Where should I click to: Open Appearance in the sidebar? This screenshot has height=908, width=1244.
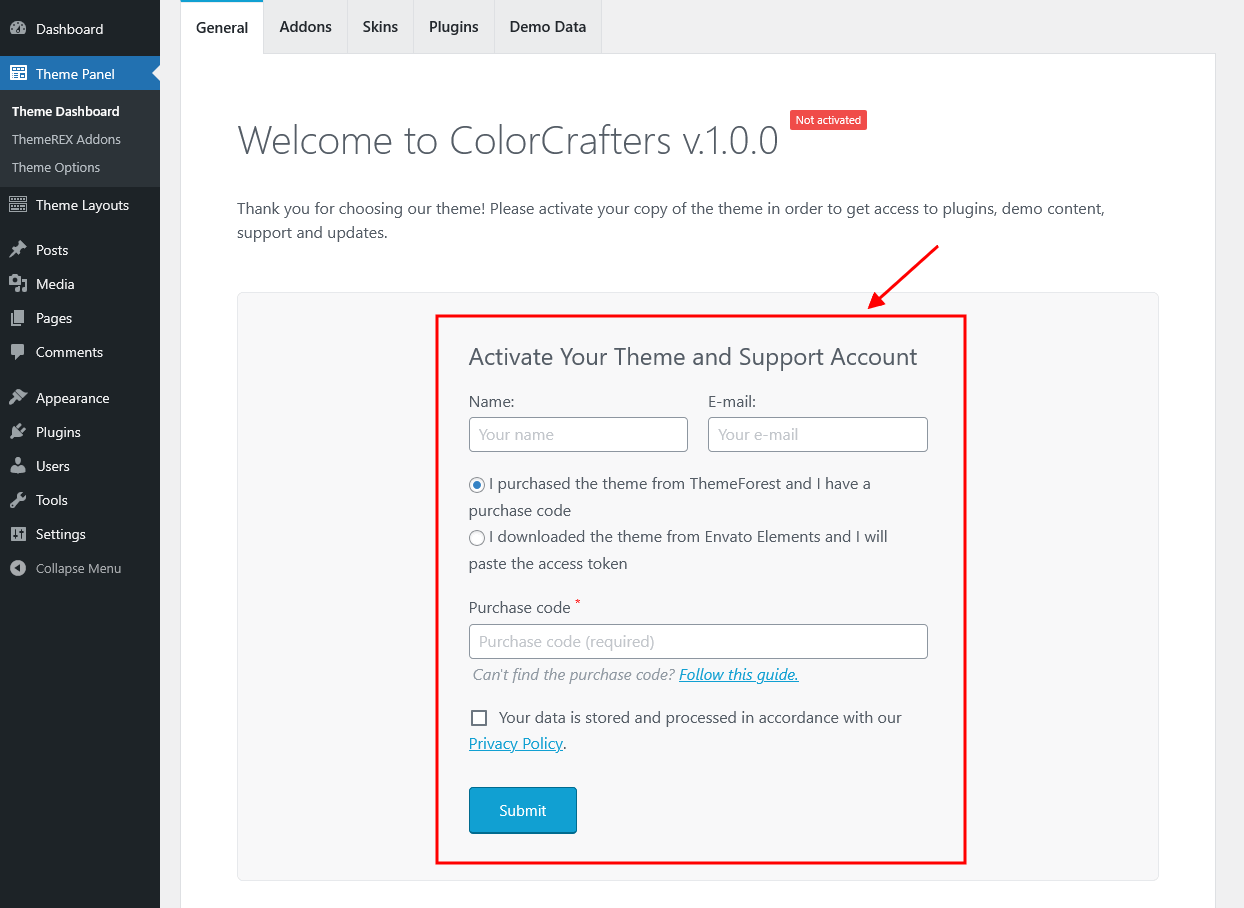tap(80, 398)
